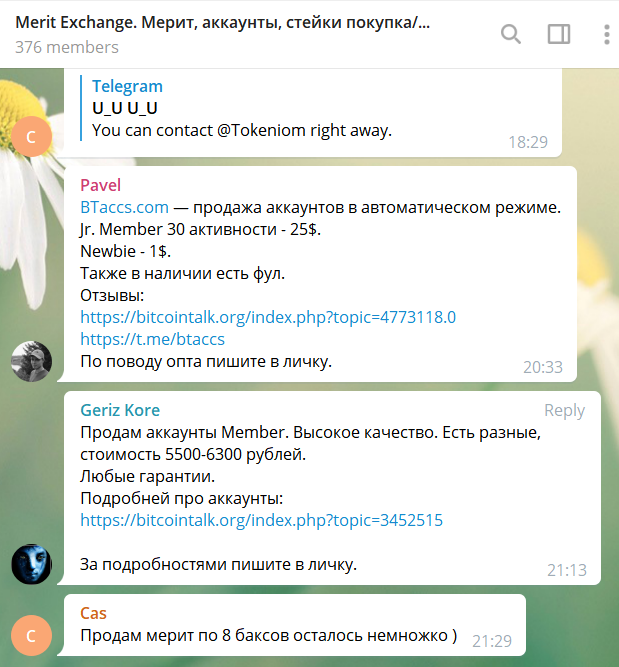Click the 20:33 timestamp on Pavel's message
The image size is (619, 667).
[543, 367]
